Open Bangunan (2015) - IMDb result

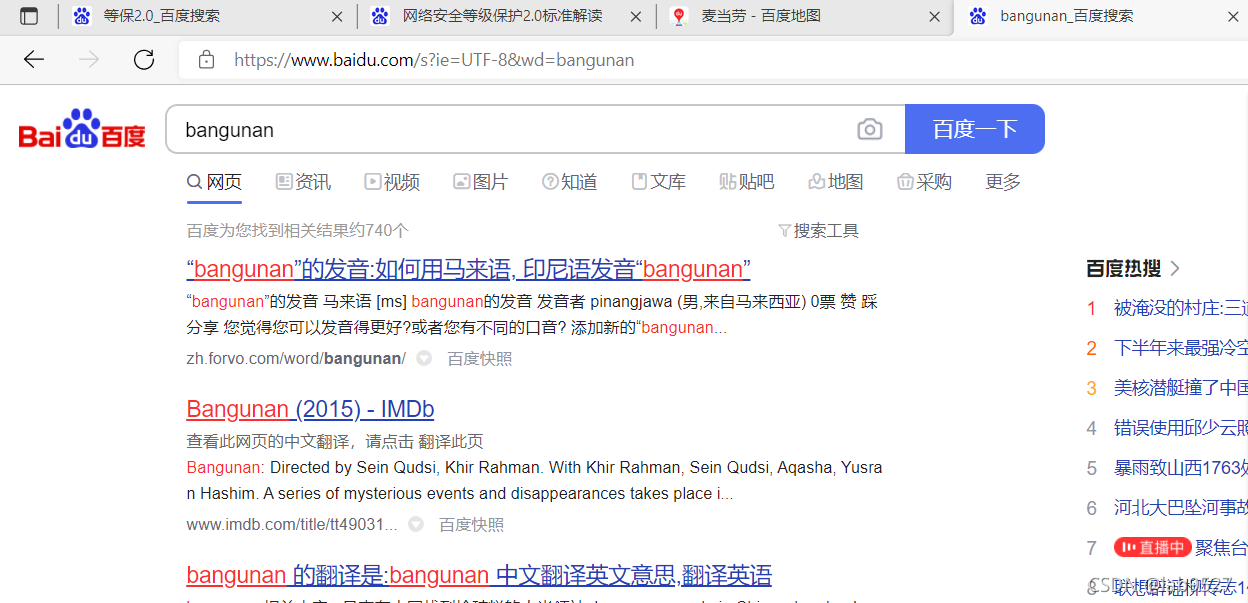click(x=310, y=409)
